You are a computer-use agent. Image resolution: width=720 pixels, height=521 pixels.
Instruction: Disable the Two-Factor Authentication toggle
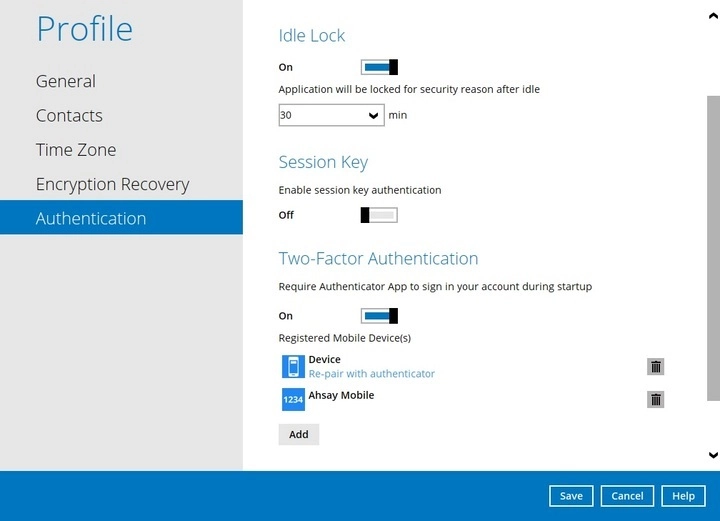click(x=379, y=316)
